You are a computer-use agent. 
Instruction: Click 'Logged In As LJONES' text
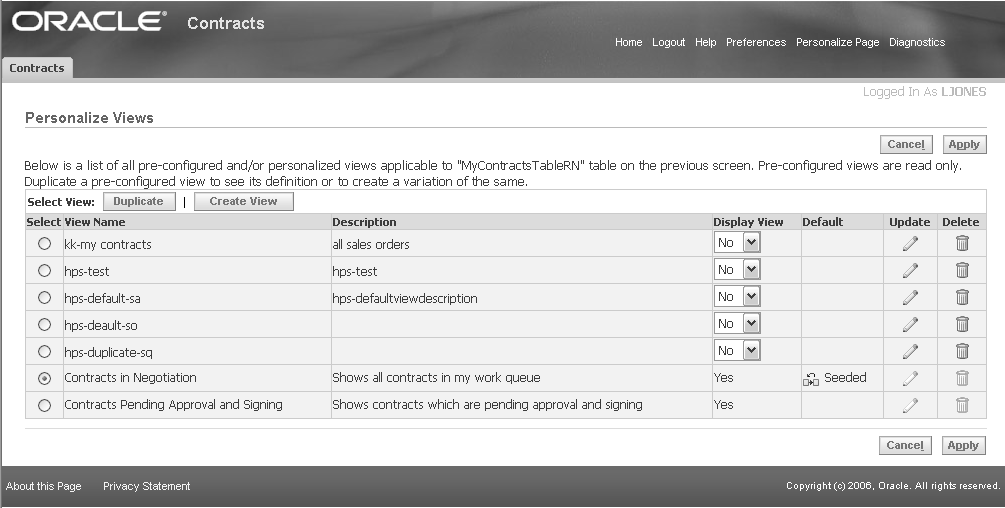click(x=924, y=92)
